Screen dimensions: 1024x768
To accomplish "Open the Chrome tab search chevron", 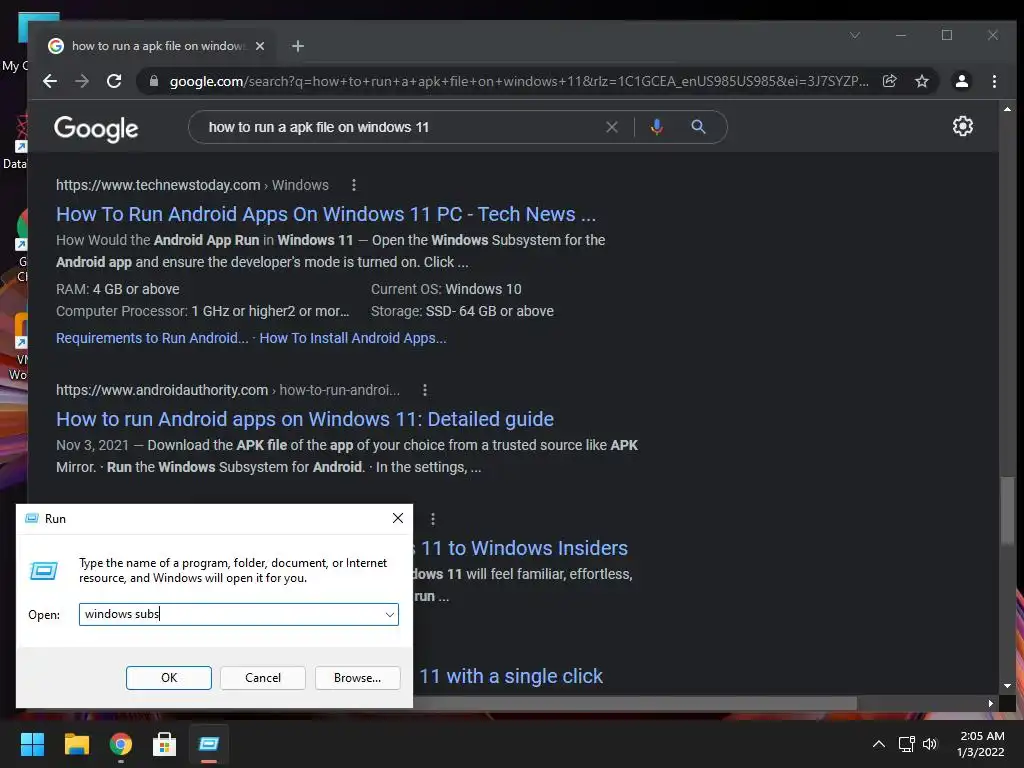I will (x=855, y=35).
